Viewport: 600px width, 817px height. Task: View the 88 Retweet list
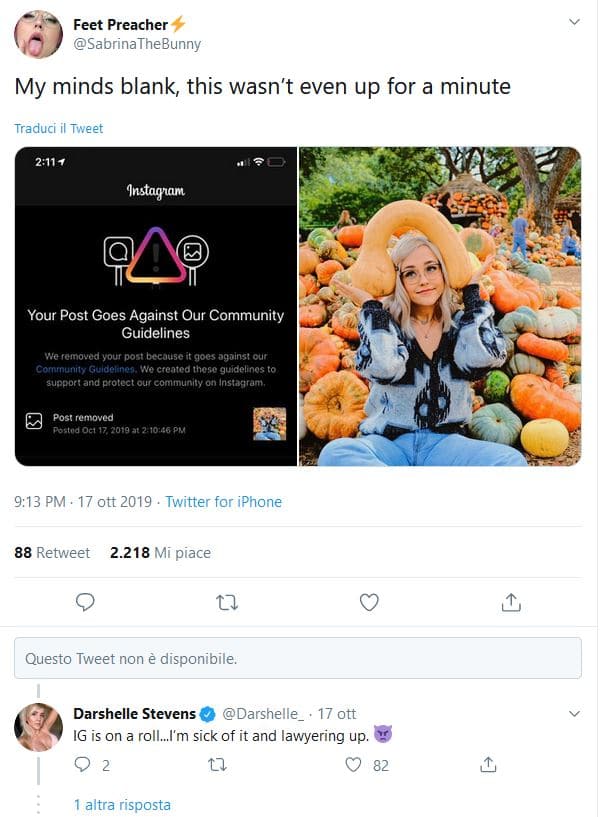(x=52, y=552)
